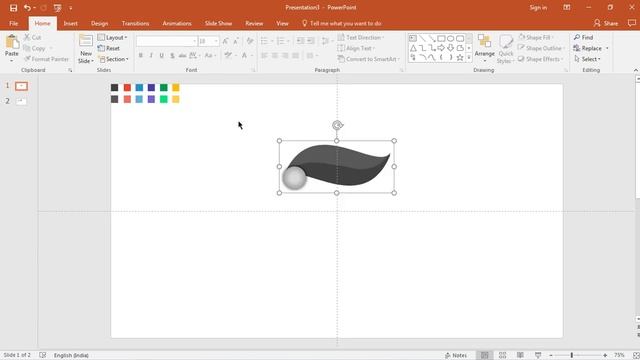The width and height of the screenshot is (640, 360).
Task: Open the Shape Fill options
Action: (x=536, y=38)
